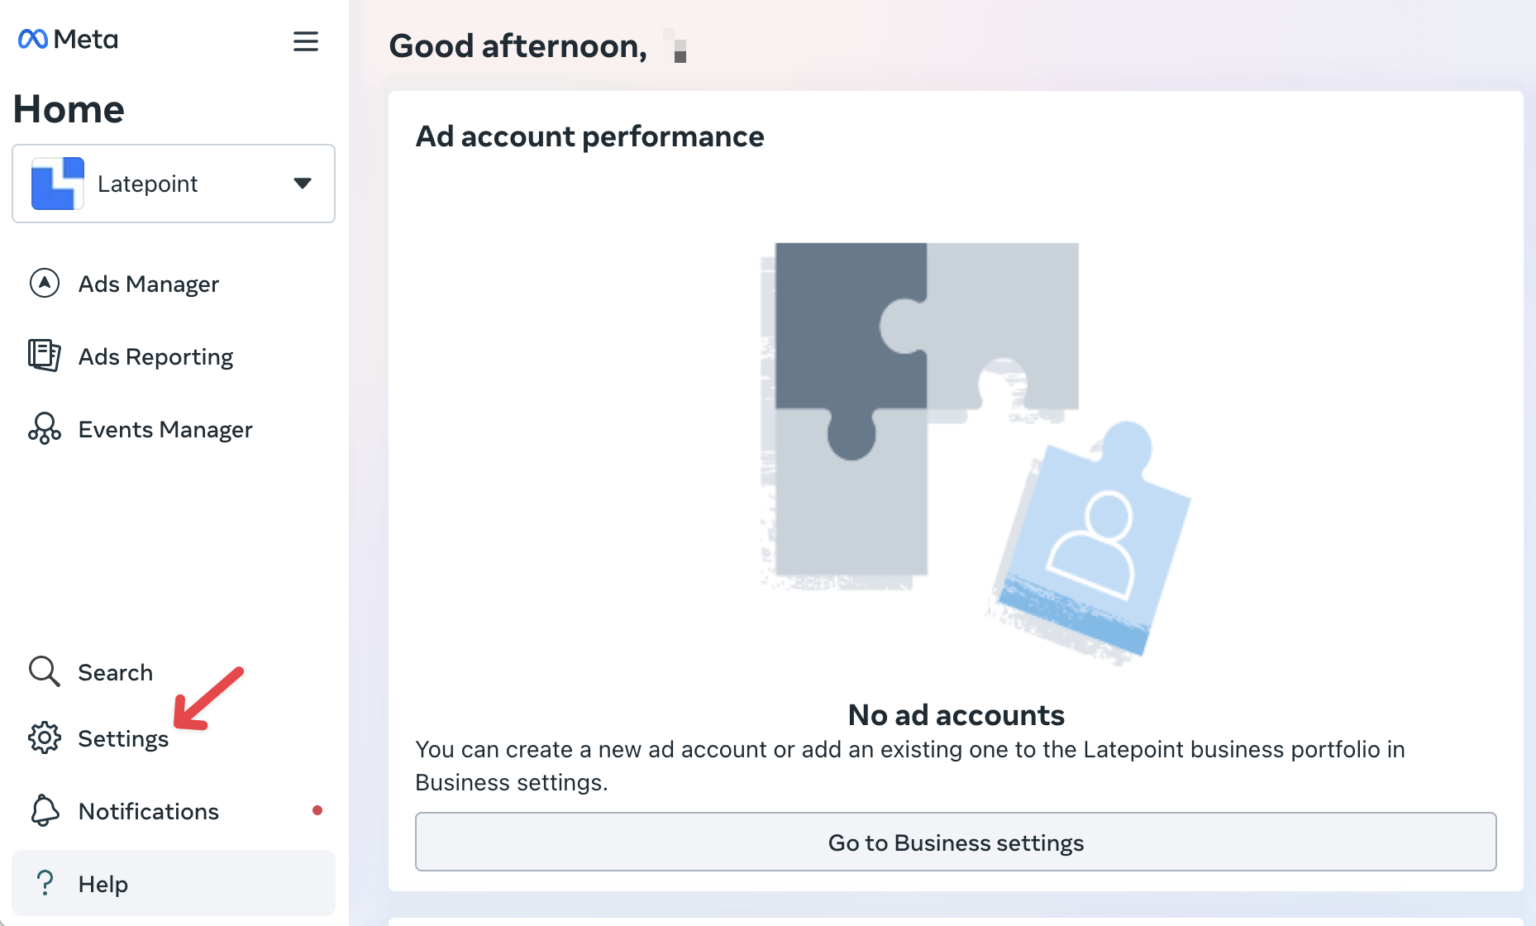Click the Events Manager icon
The image size is (1536, 926).
coord(44,429)
